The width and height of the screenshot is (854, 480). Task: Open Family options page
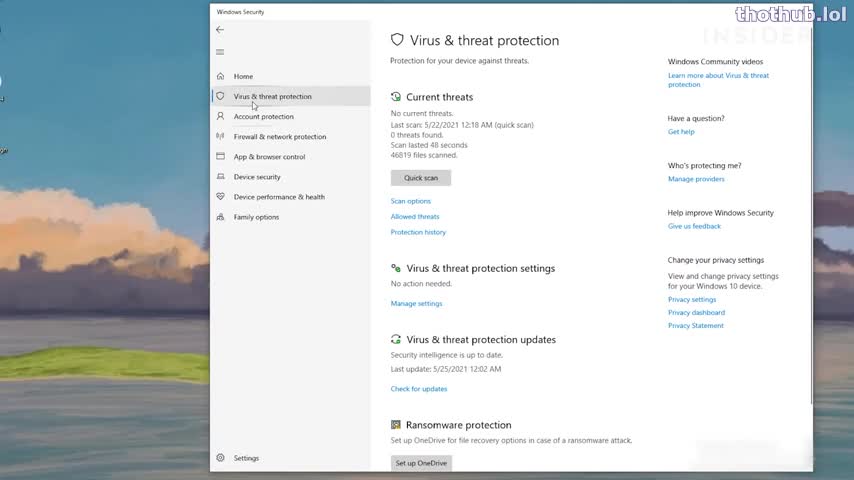point(291,217)
